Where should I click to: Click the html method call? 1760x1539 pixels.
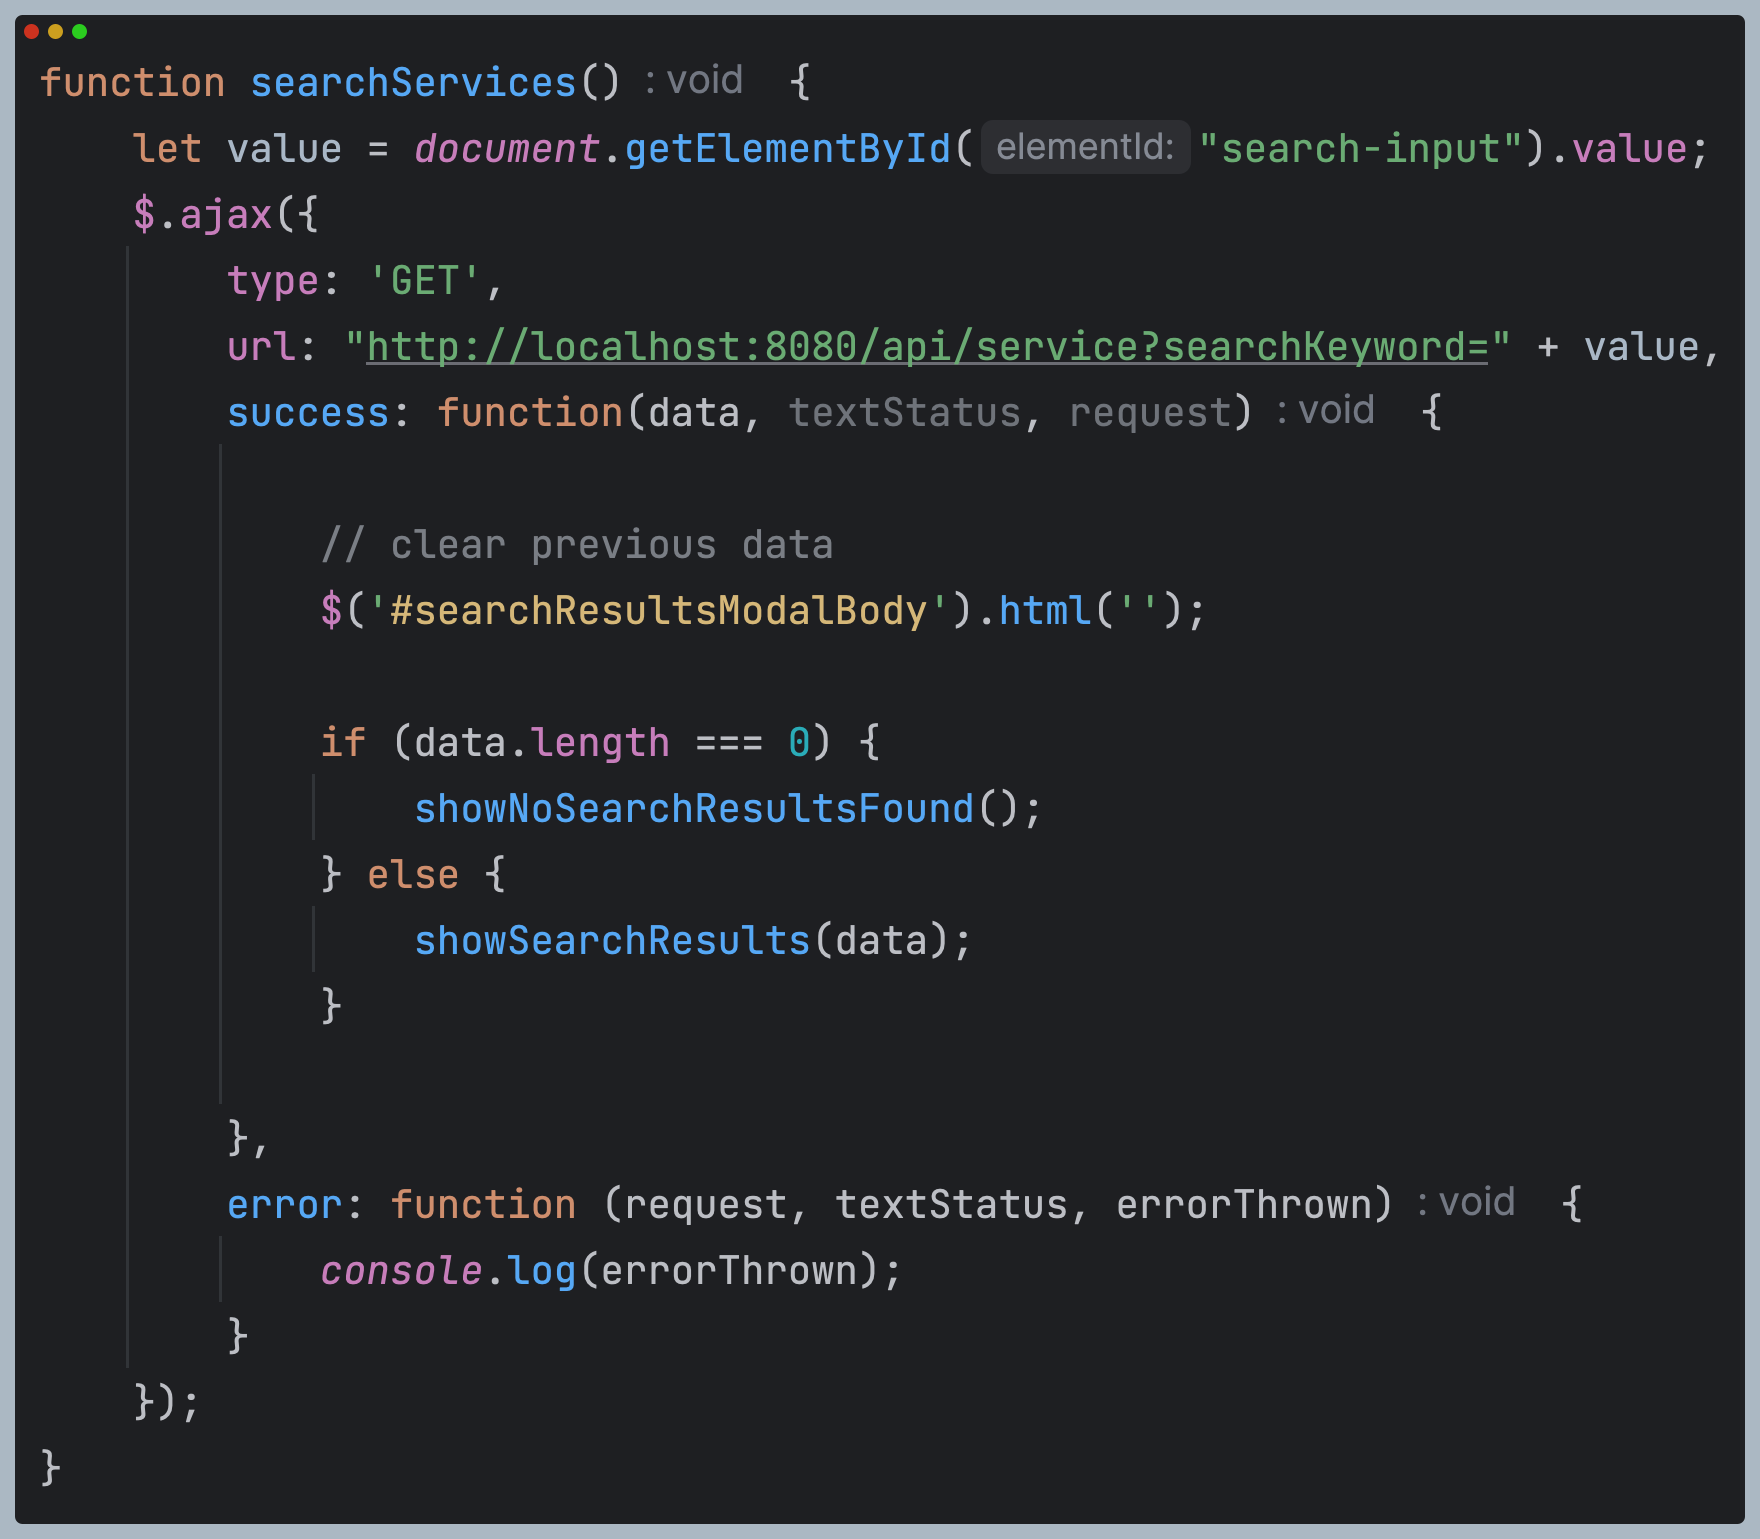click(1044, 611)
